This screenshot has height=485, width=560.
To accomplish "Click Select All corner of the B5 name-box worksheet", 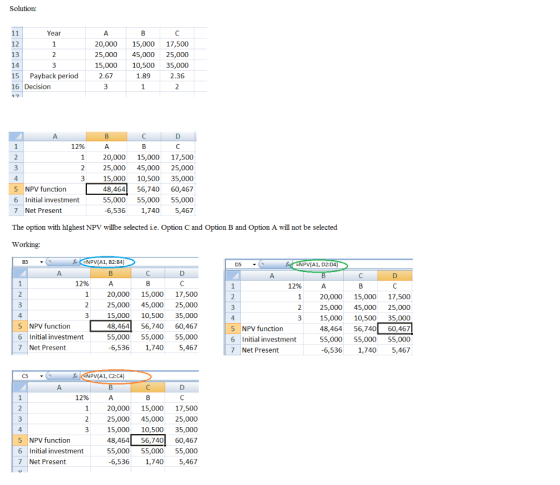I will [x=20, y=273].
